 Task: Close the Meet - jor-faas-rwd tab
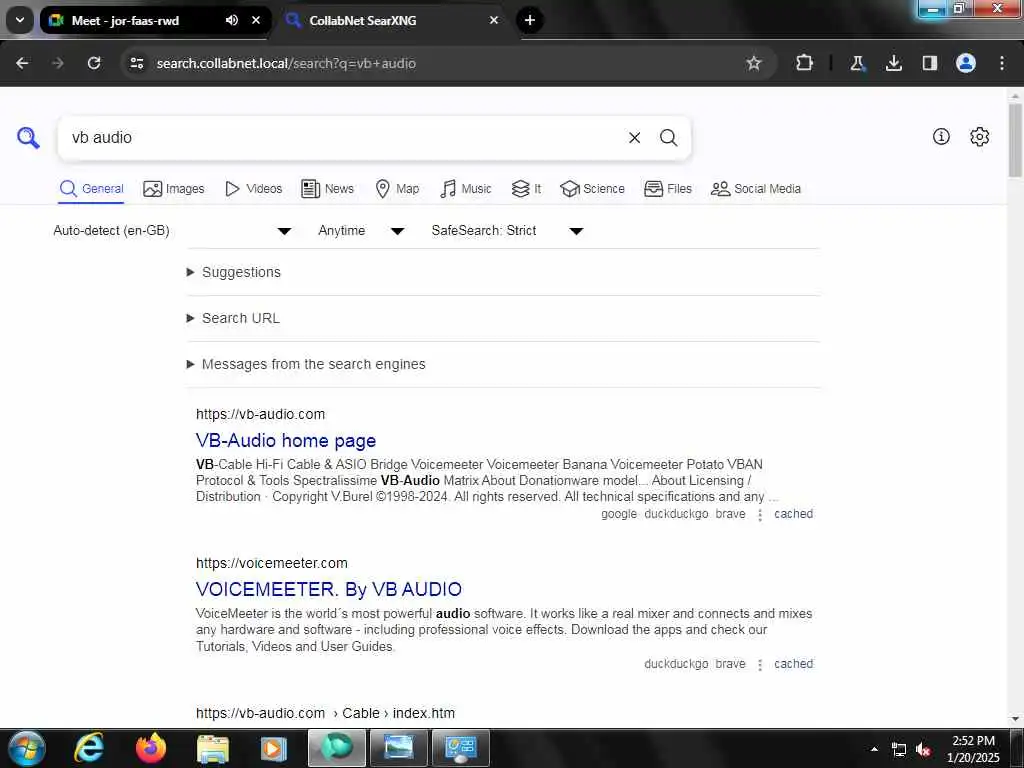tap(256, 20)
